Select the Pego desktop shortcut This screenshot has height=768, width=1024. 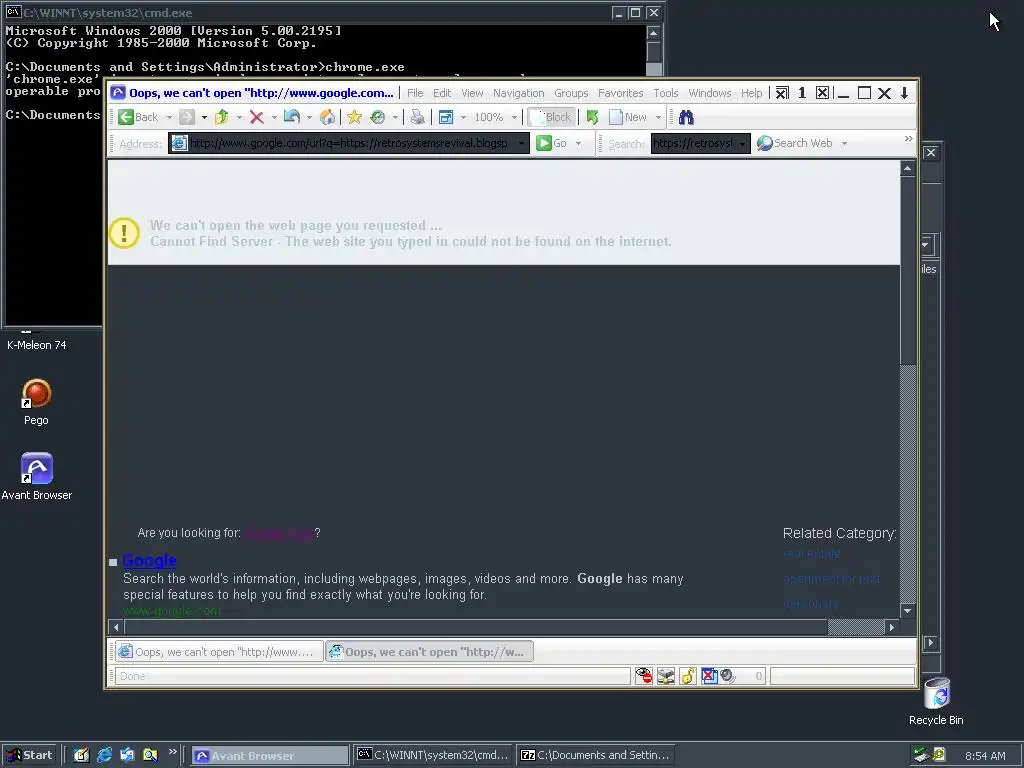36,402
